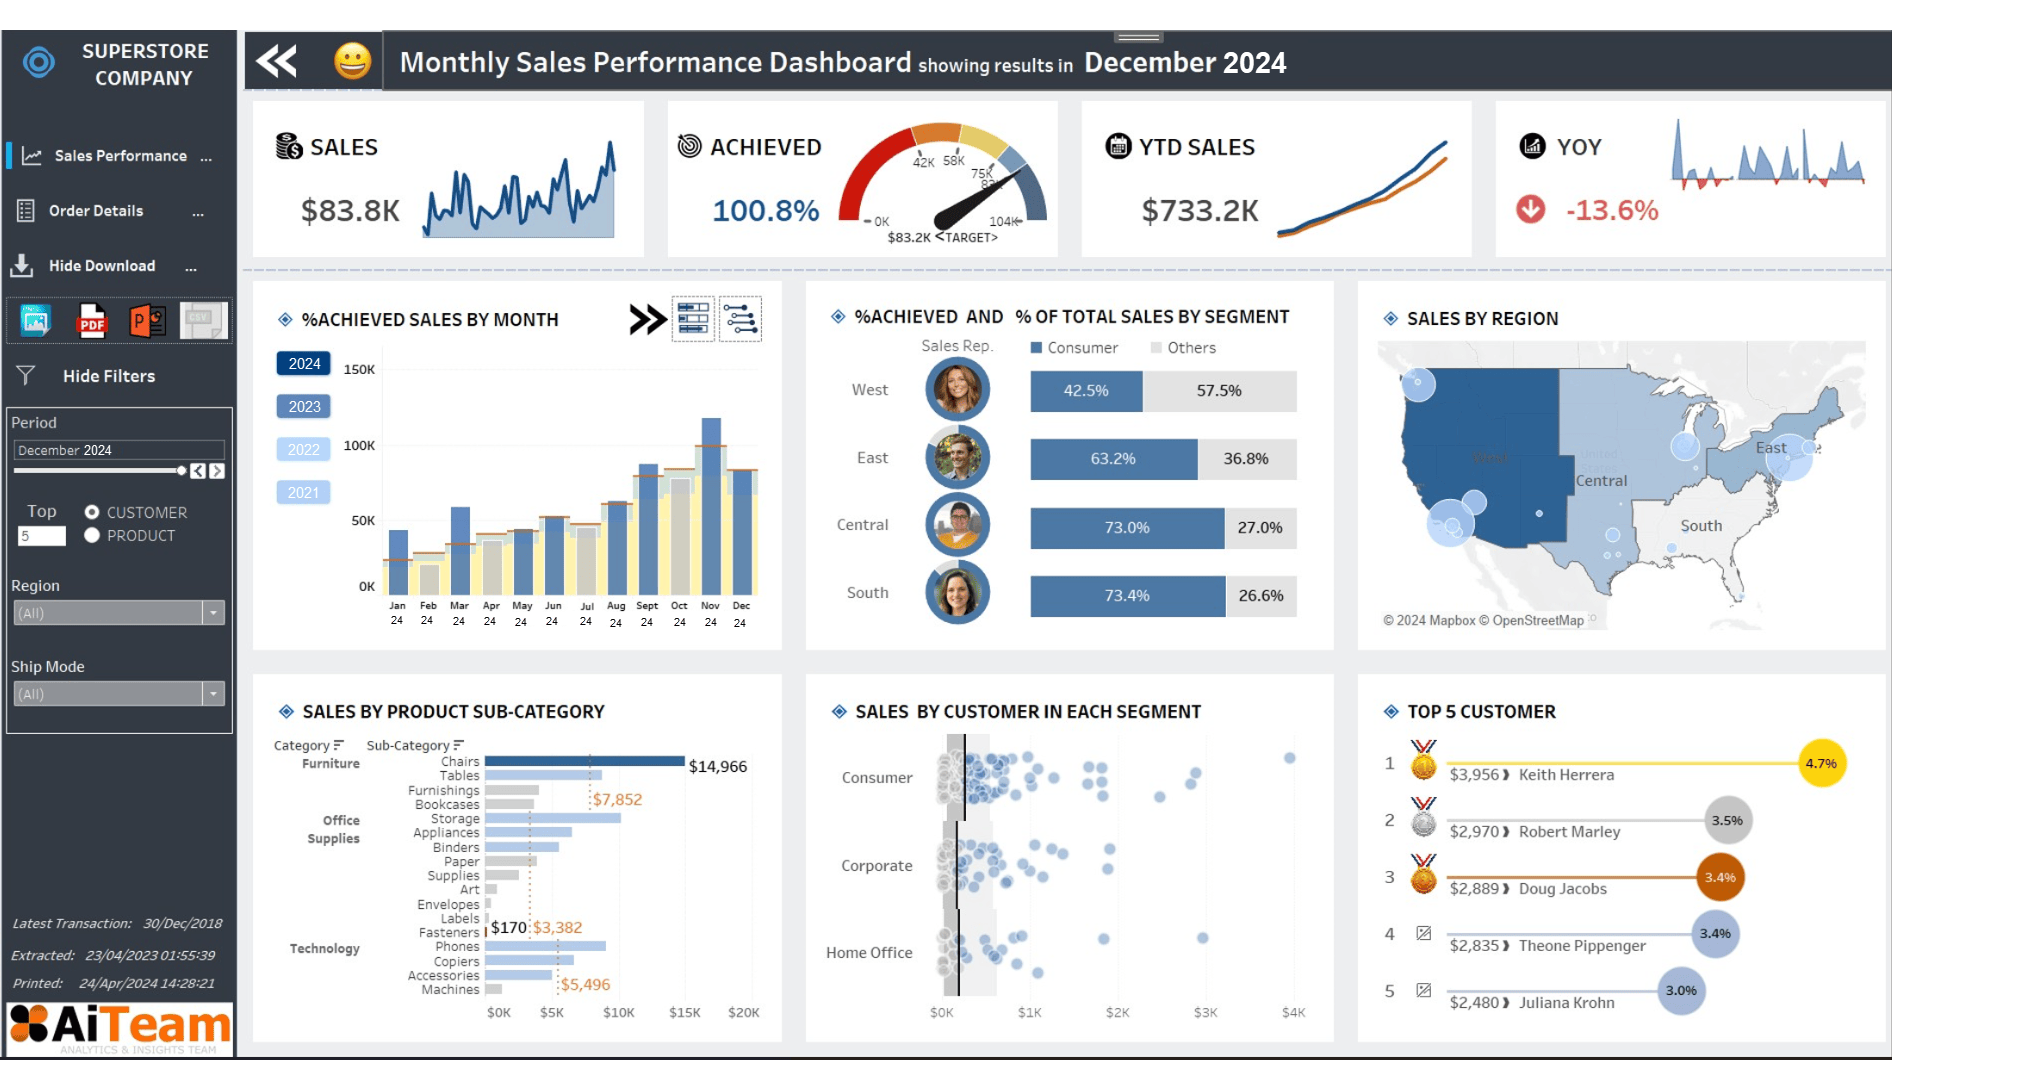
Task: Sort by Sub-Category sort icon
Action: [x=458, y=745]
